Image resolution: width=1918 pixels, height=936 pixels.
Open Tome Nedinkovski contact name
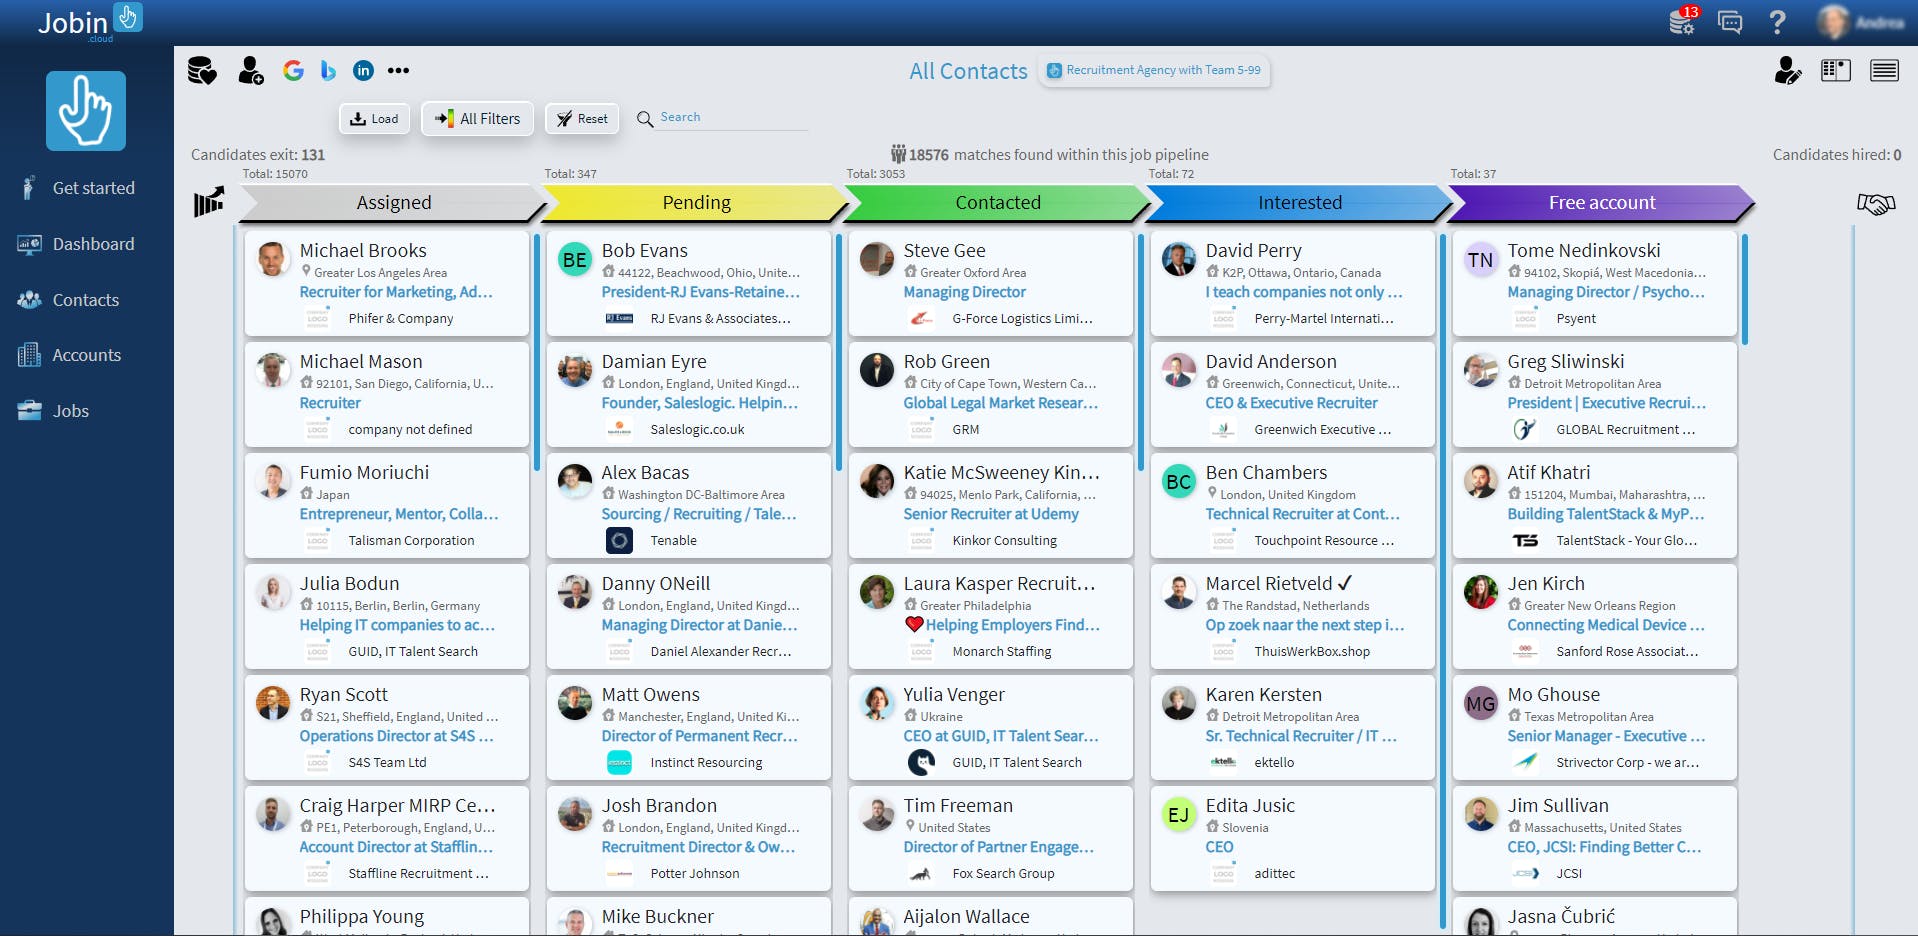1583,251
